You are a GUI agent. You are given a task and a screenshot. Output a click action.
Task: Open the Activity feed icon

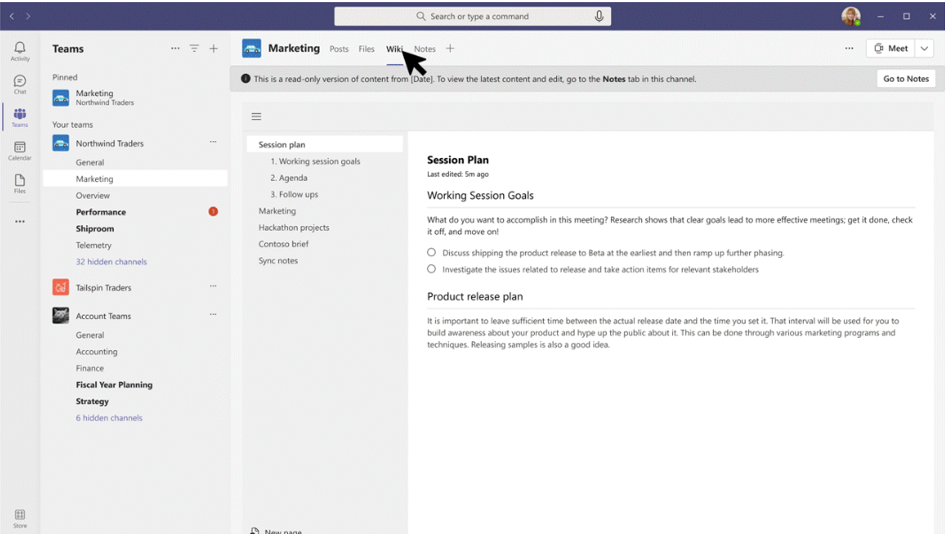(x=20, y=51)
